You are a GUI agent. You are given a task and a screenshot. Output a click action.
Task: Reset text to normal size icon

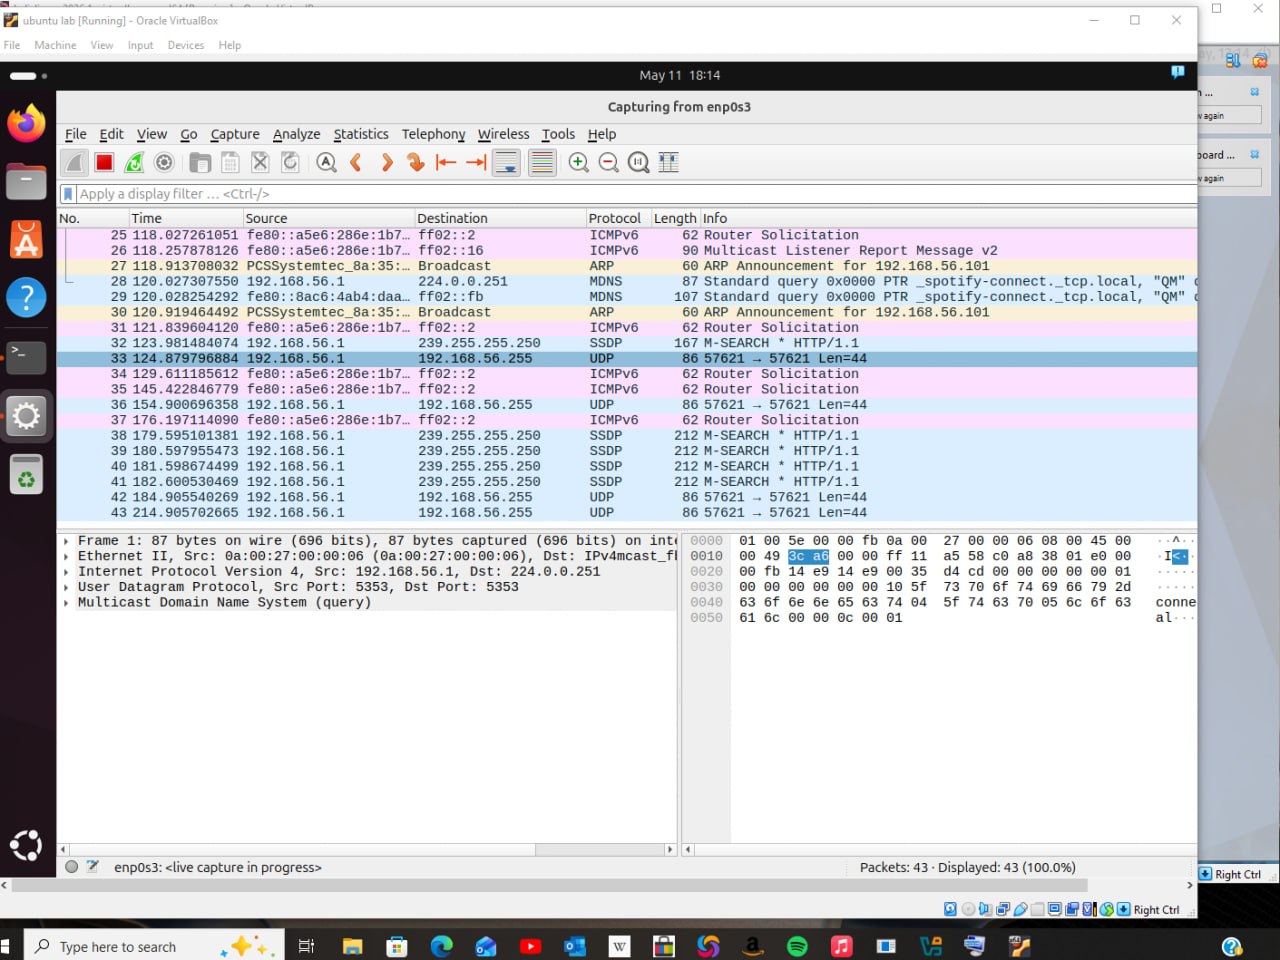(x=638, y=162)
